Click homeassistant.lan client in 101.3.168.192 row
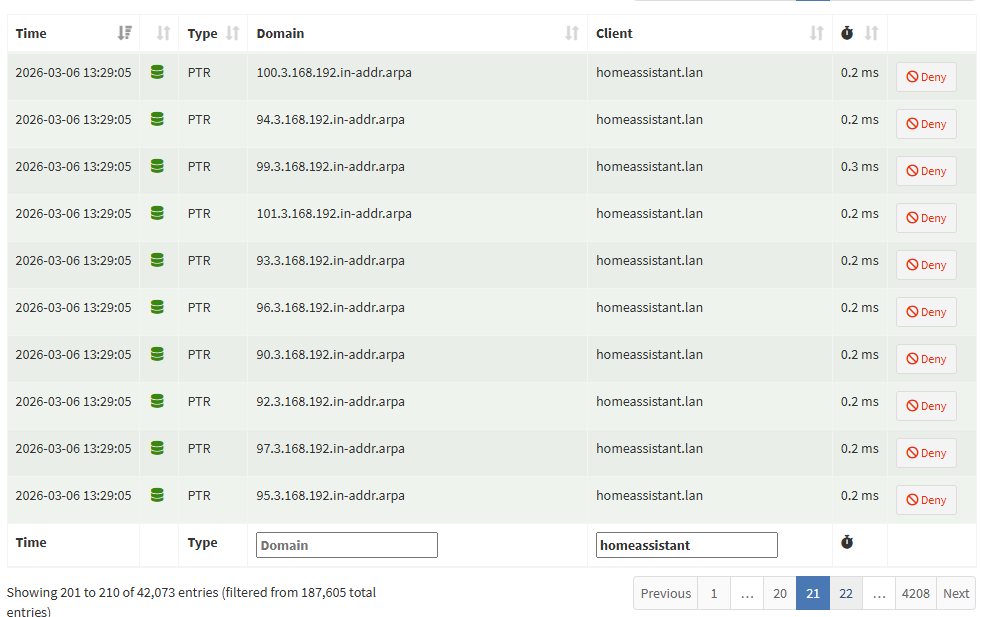 coord(649,213)
